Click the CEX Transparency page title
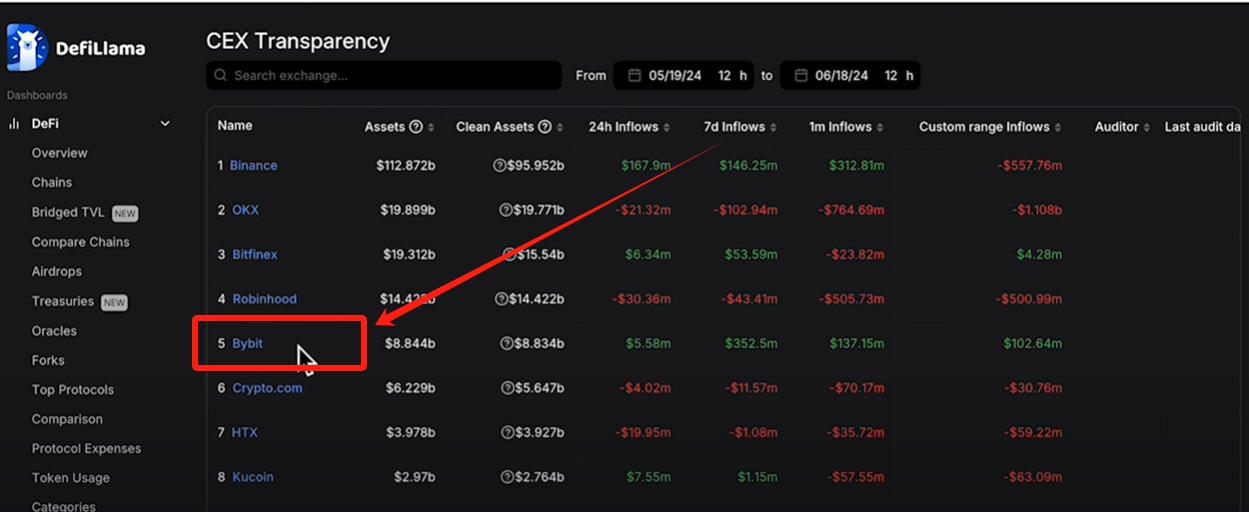The width and height of the screenshot is (1249, 512). (x=298, y=41)
